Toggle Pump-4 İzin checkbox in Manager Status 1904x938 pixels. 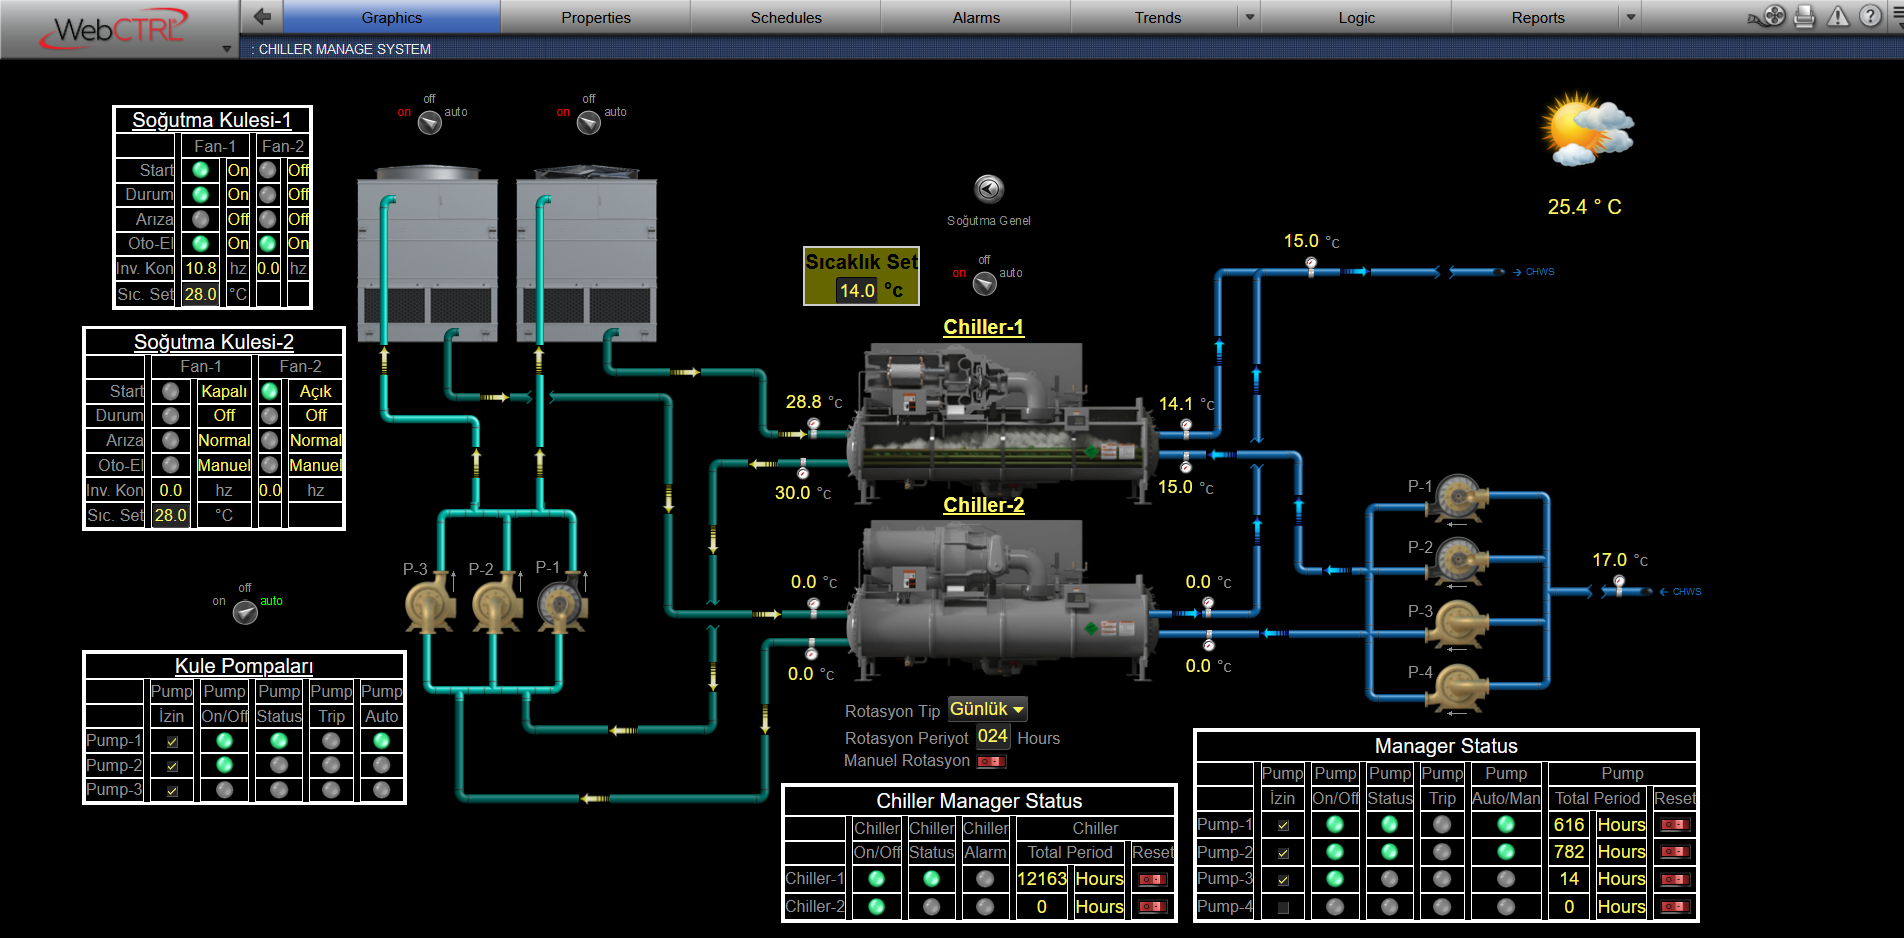point(1283,907)
